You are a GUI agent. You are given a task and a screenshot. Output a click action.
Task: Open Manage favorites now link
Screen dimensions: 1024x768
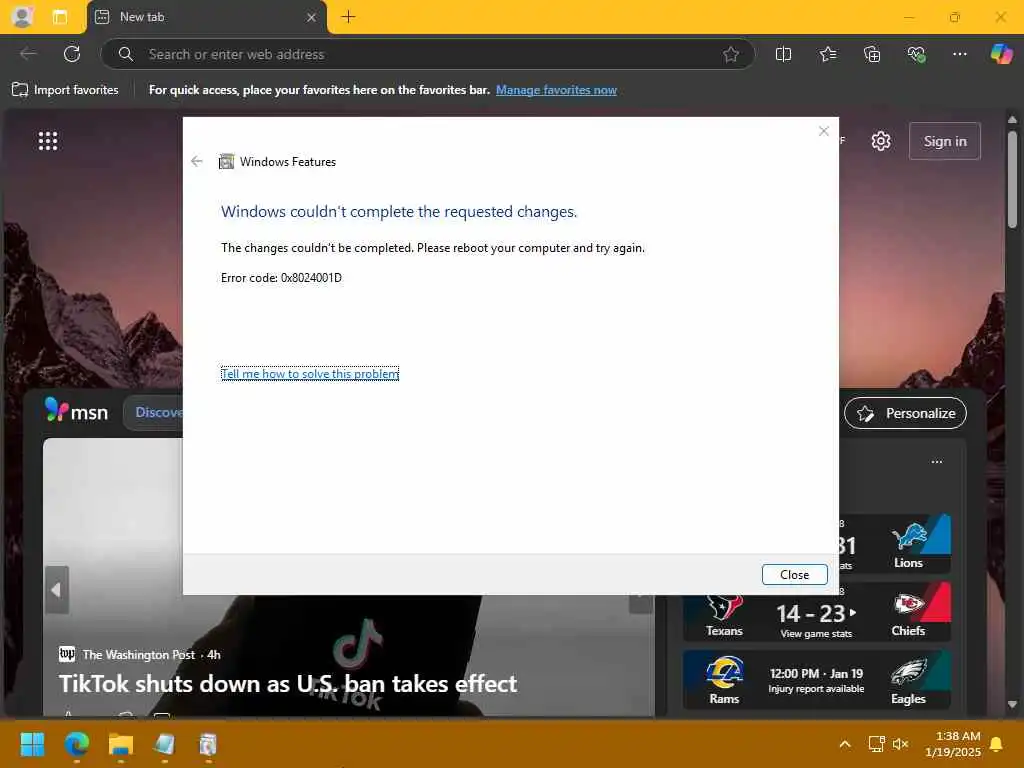click(556, 90)
